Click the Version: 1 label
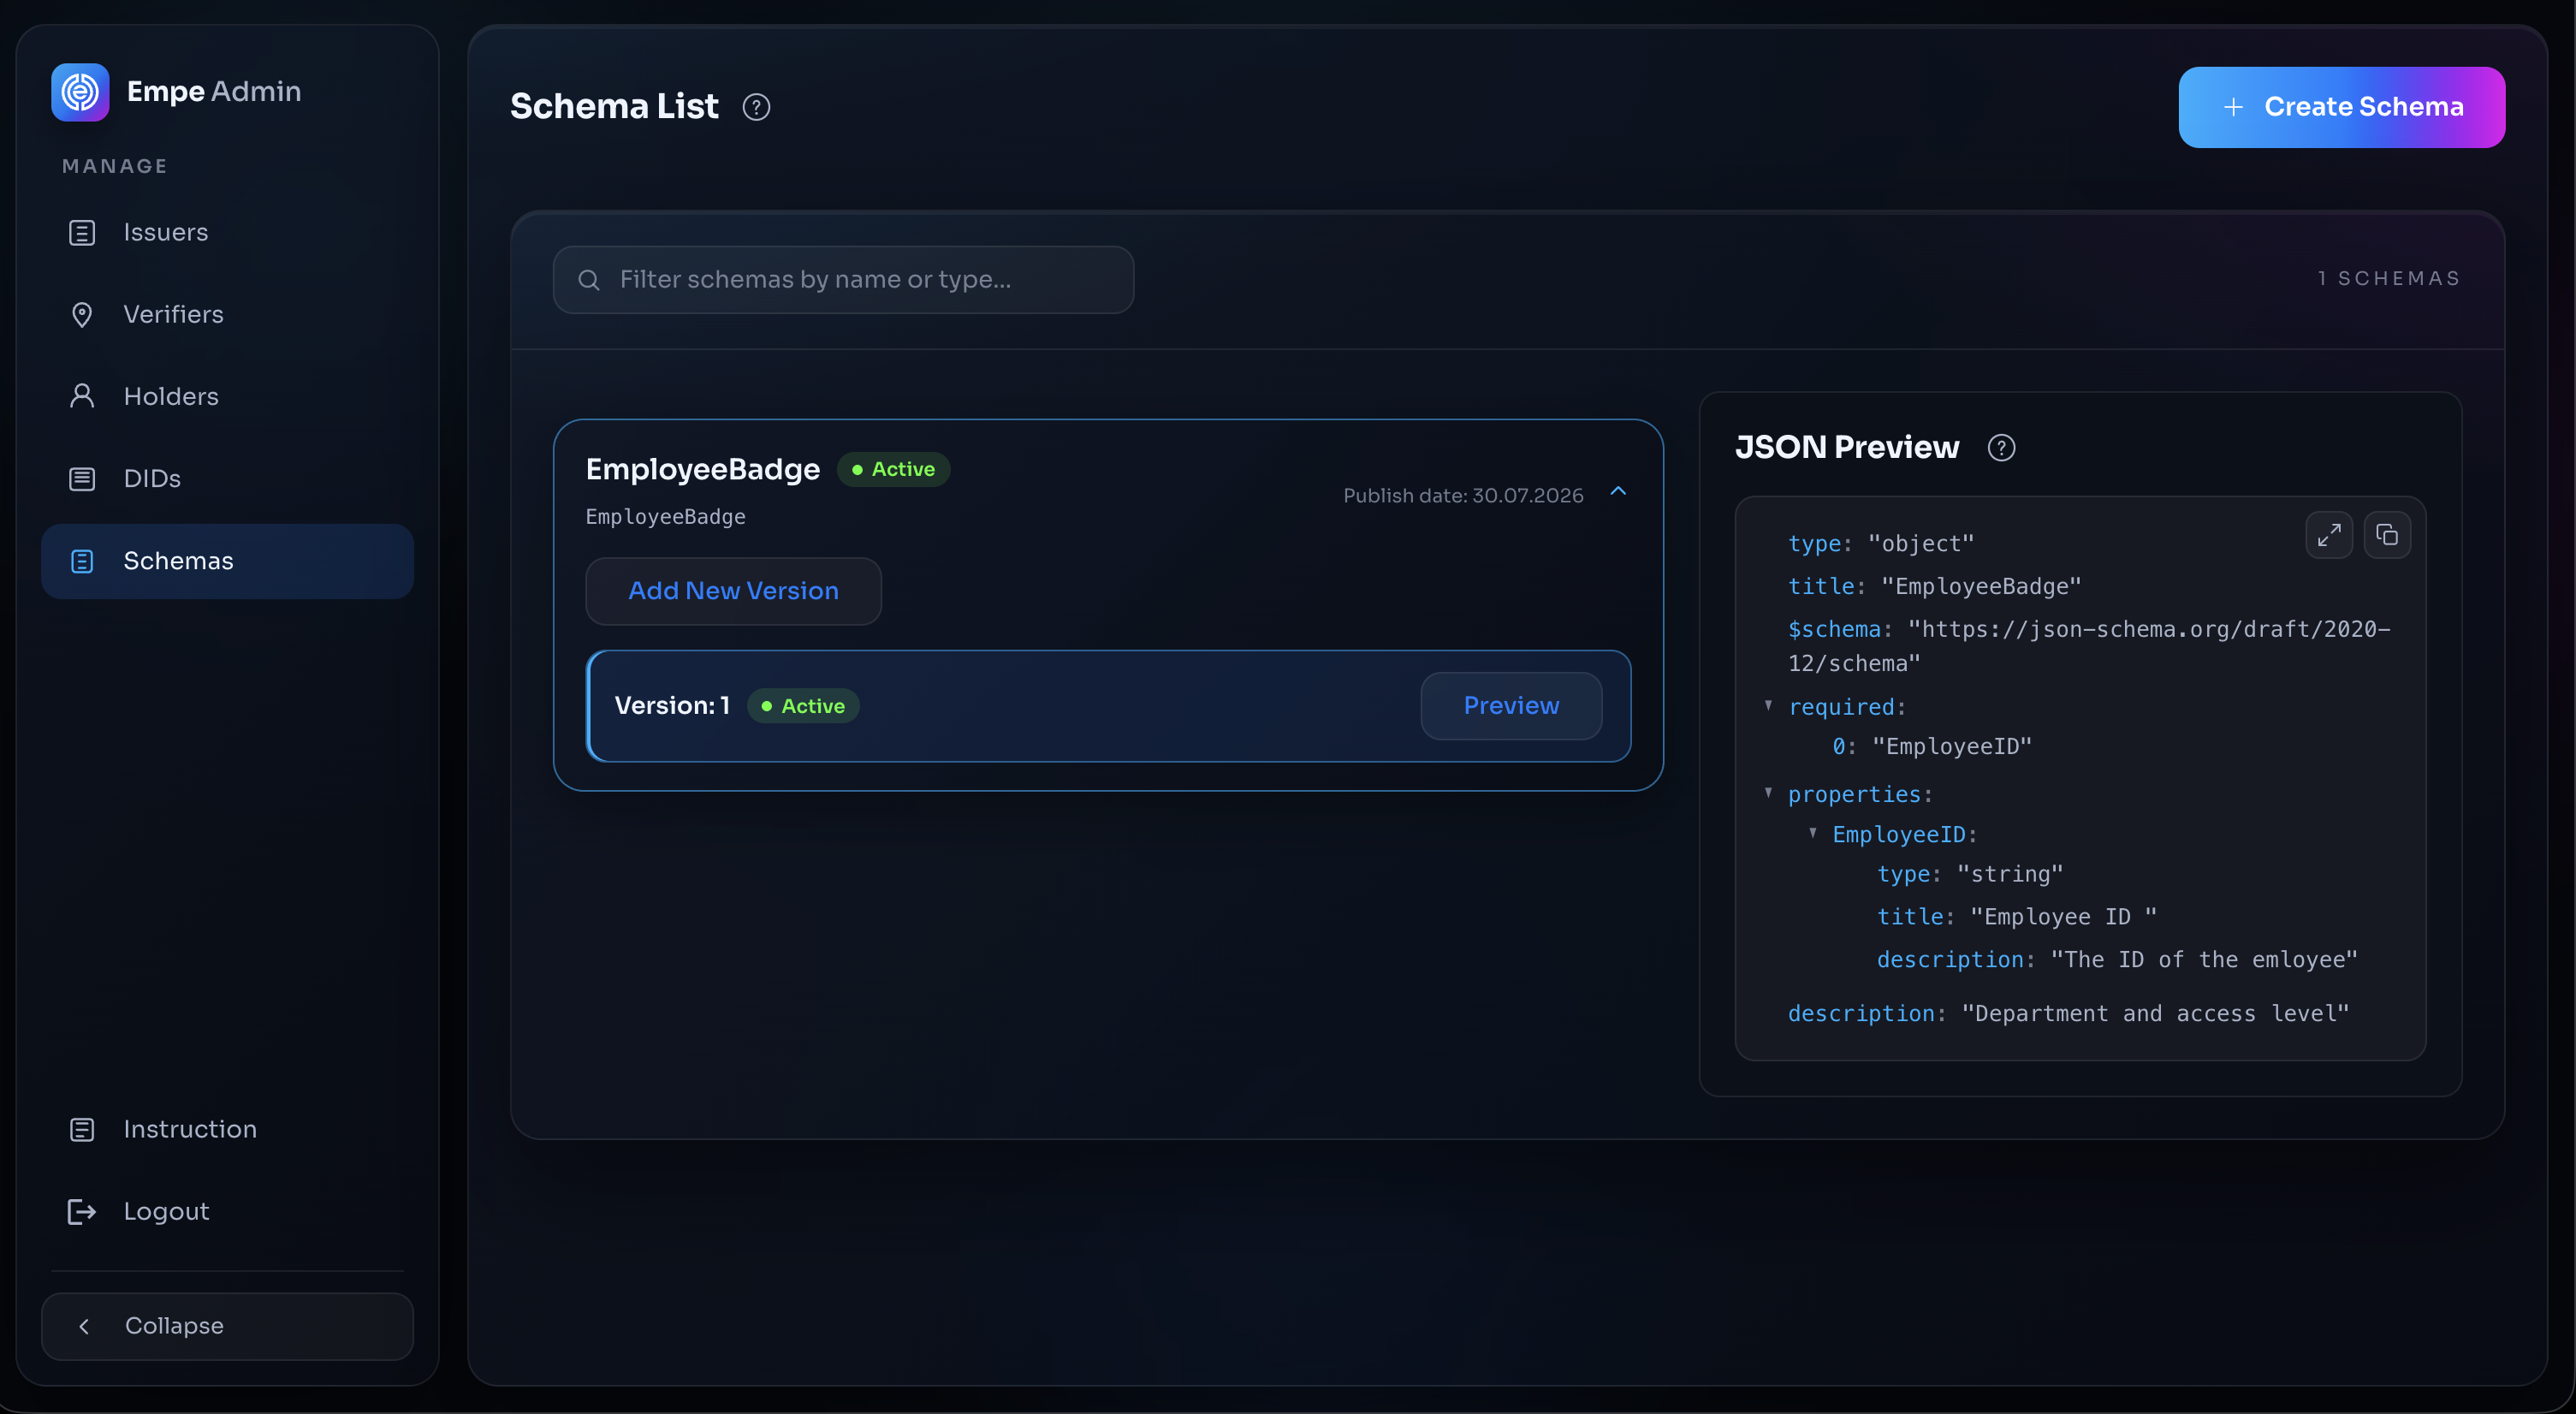 (672, 706)
